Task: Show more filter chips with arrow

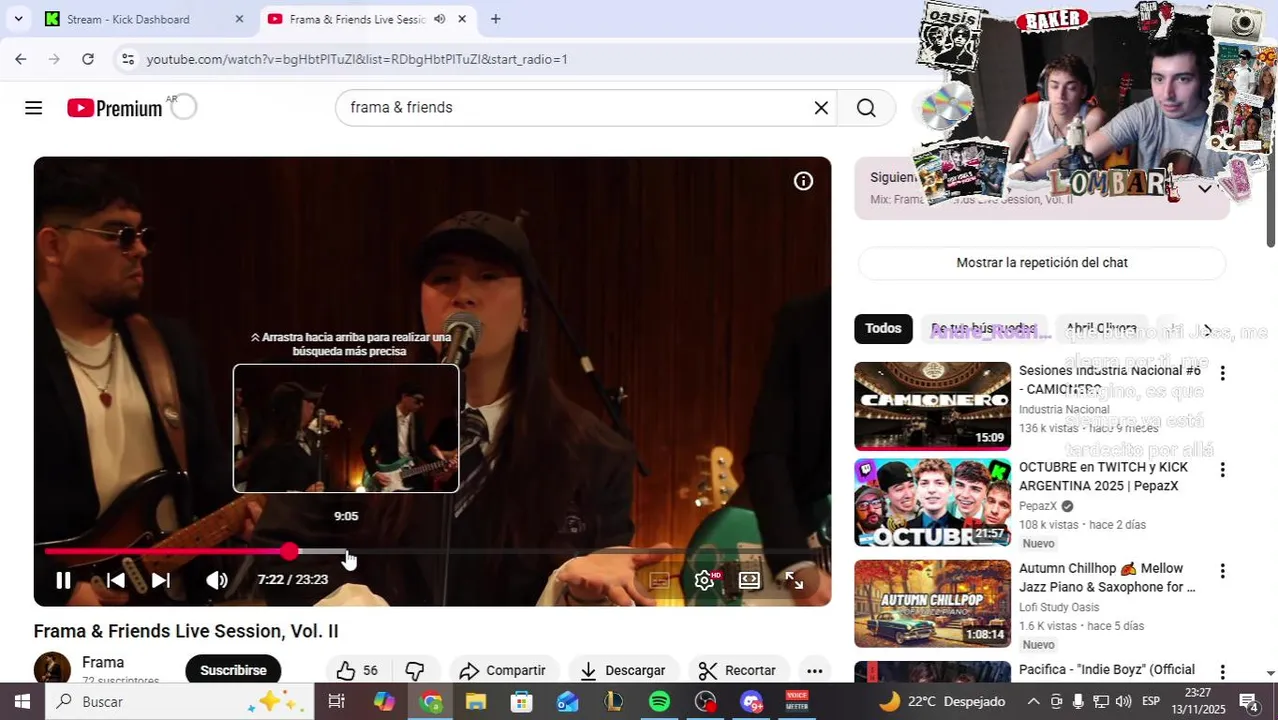Action: 1207,329
